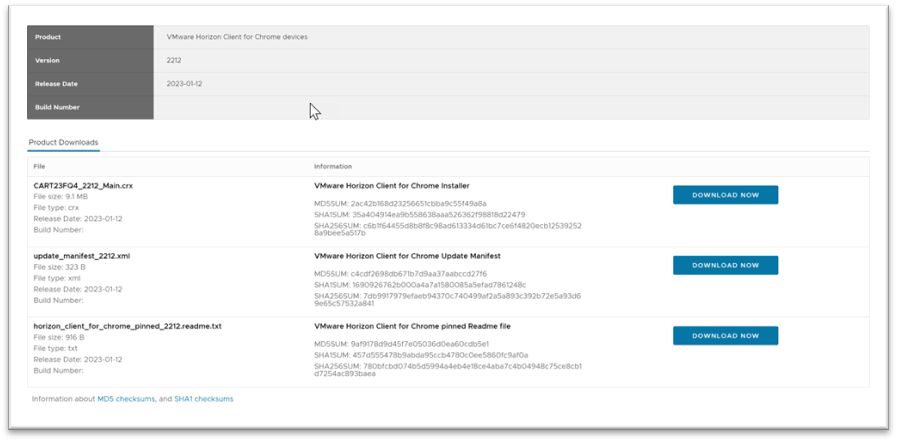Select the CART23FQ4_2212_Main.crx file name

(82, 186)
